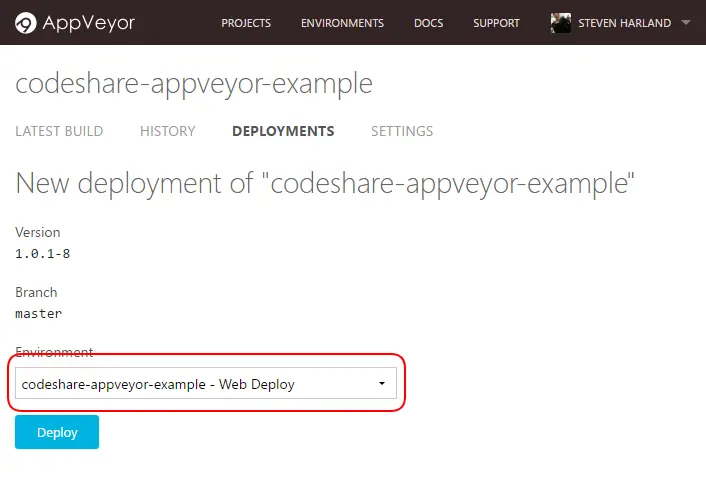Select the Deployments tab
This screenshot has width=706, height=487.
coord(283,131)
